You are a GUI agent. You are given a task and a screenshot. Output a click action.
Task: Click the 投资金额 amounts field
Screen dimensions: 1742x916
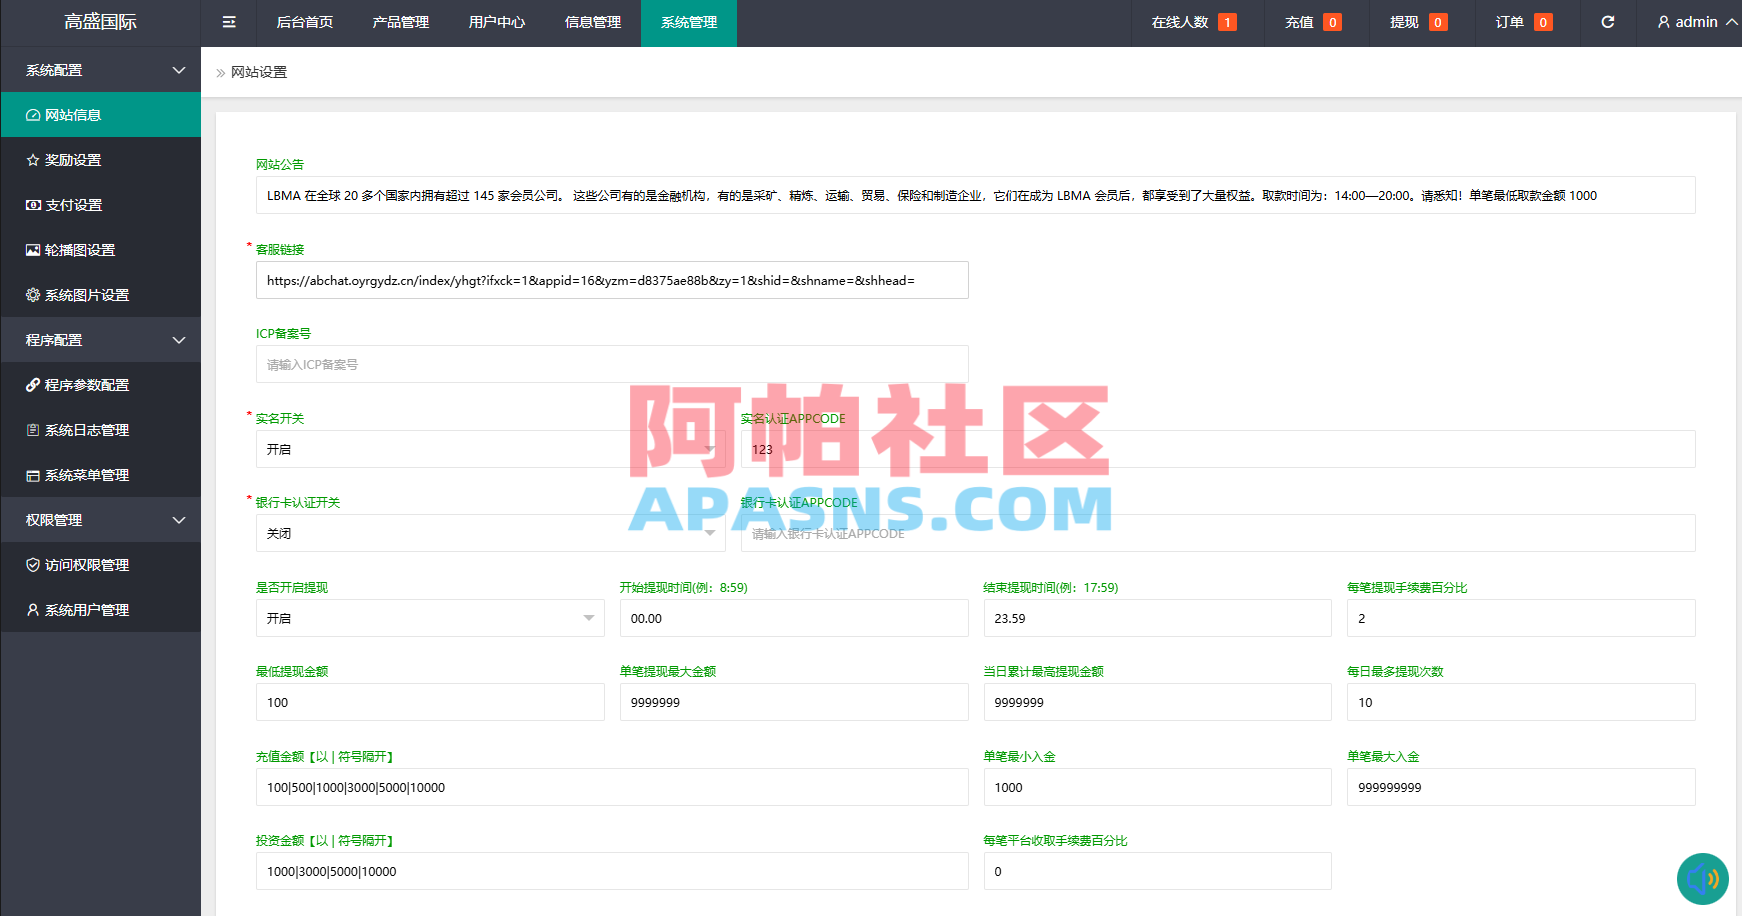[x=612, y=871]
